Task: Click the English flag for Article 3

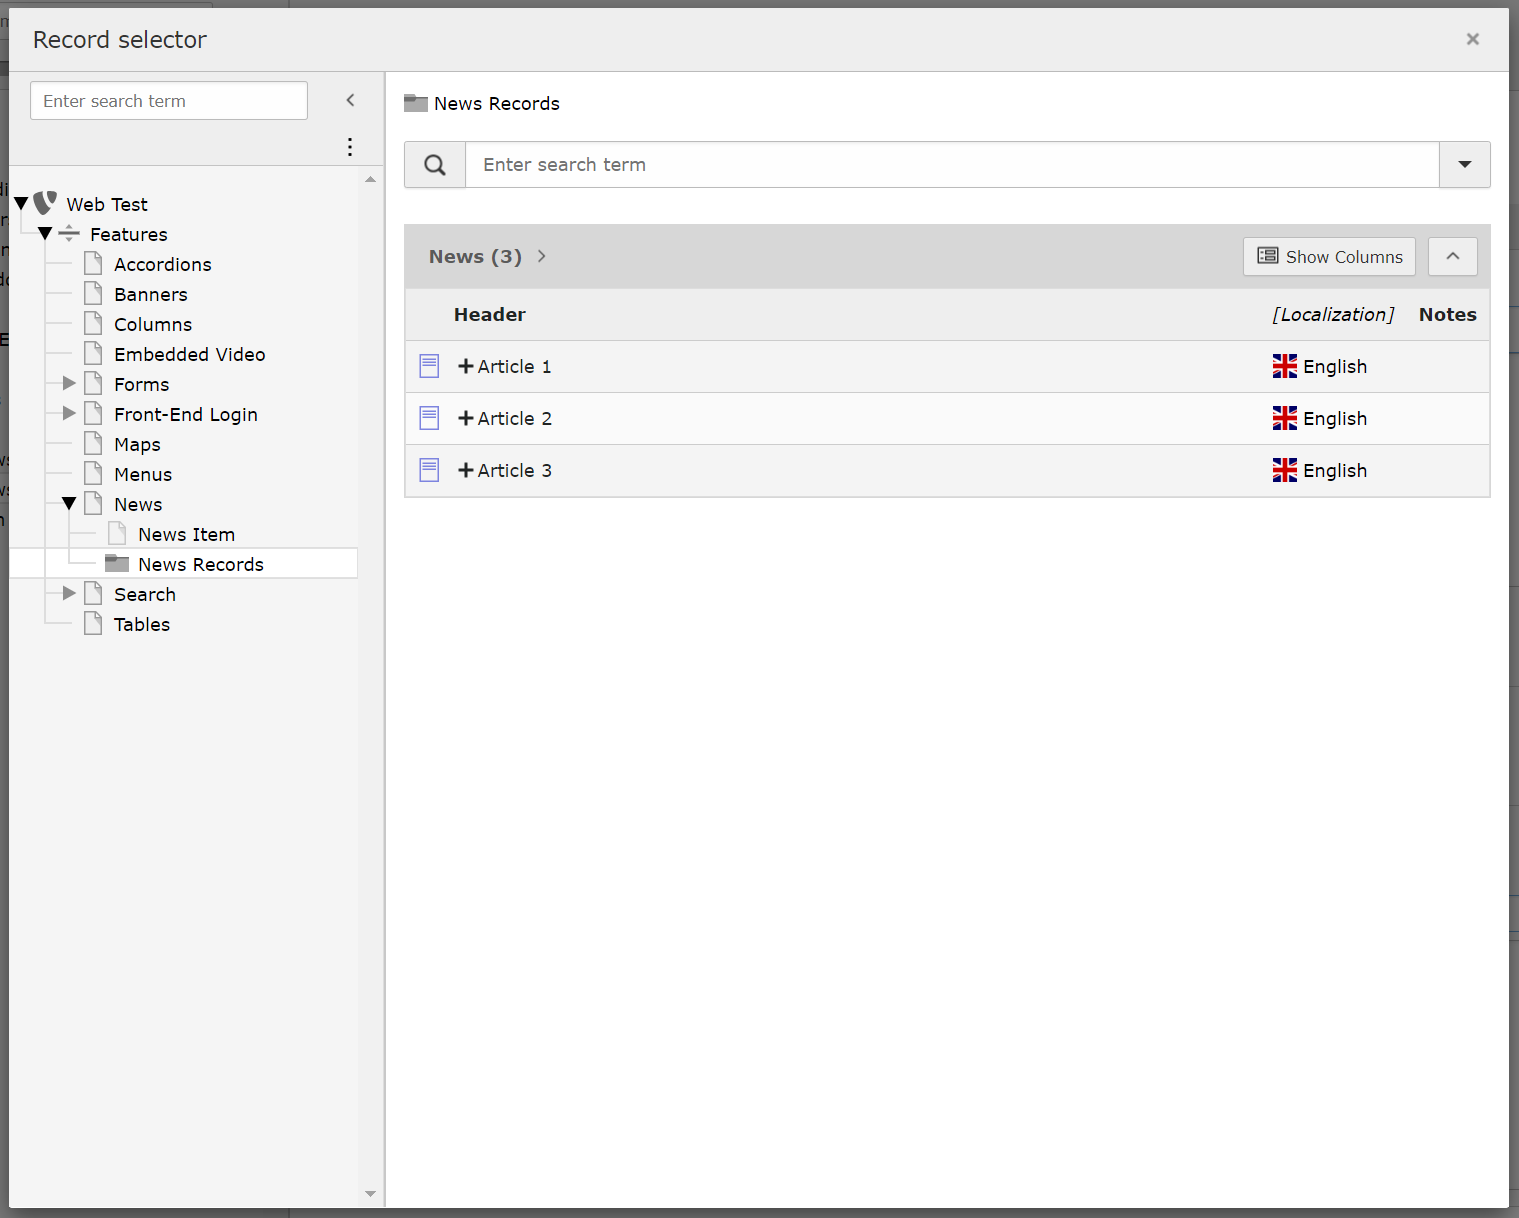Action: (1285, 470)
